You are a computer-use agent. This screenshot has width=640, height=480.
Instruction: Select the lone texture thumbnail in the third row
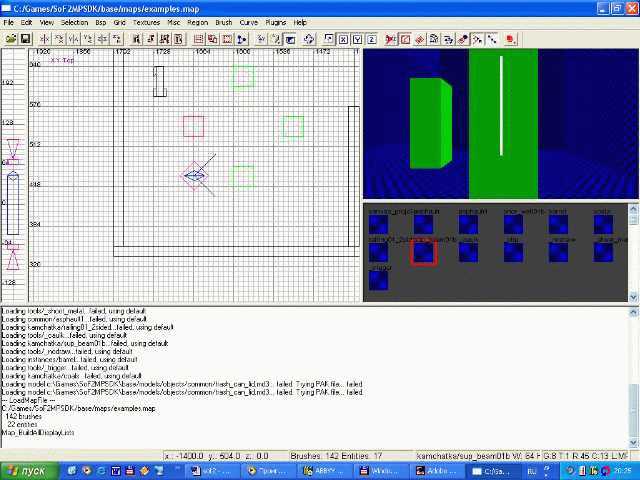[378, 280]
